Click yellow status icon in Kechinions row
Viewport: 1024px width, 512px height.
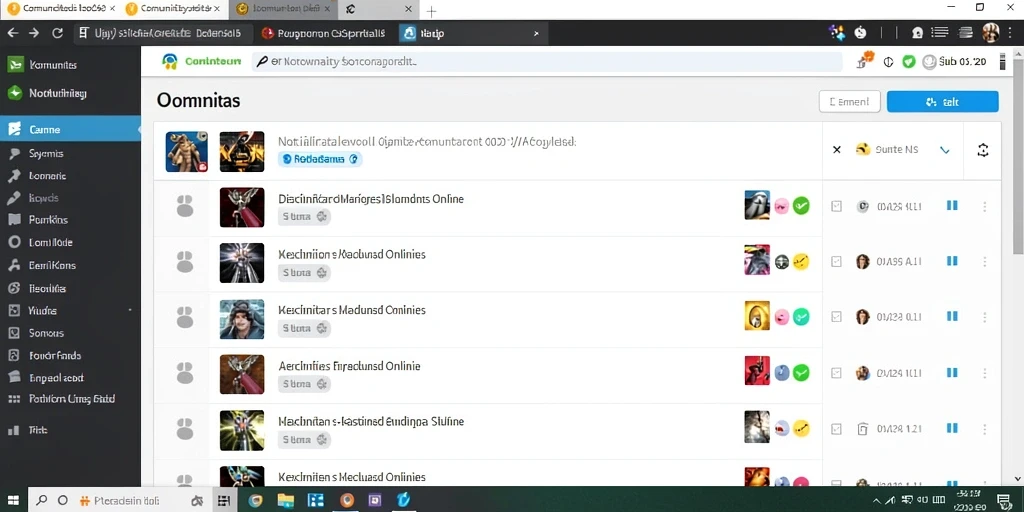tap(801, 262)
